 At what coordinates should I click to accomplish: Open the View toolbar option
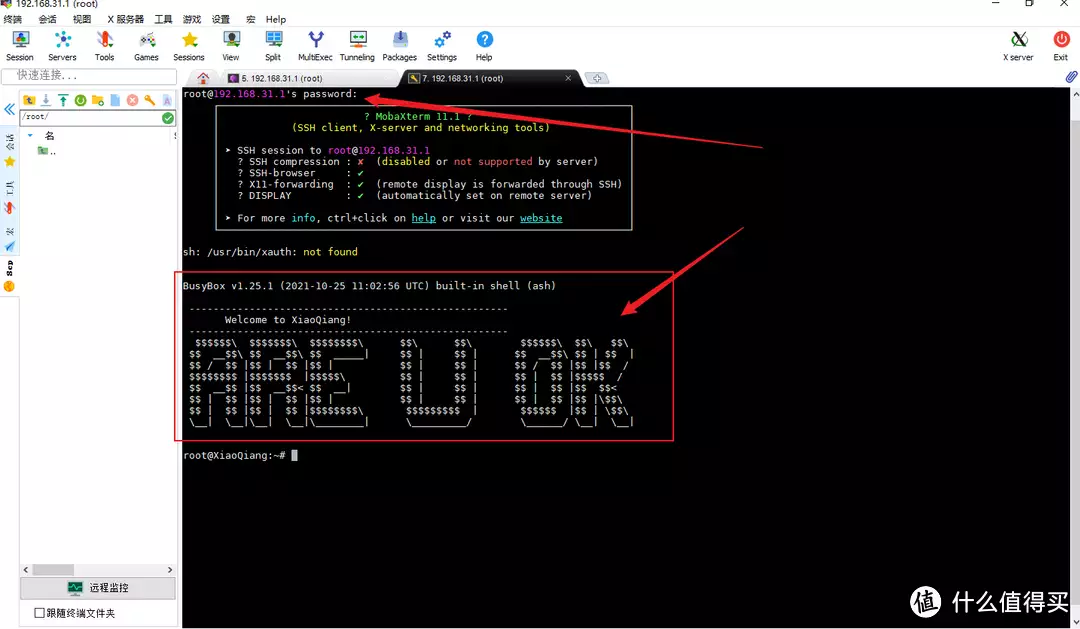coord(231,45)
